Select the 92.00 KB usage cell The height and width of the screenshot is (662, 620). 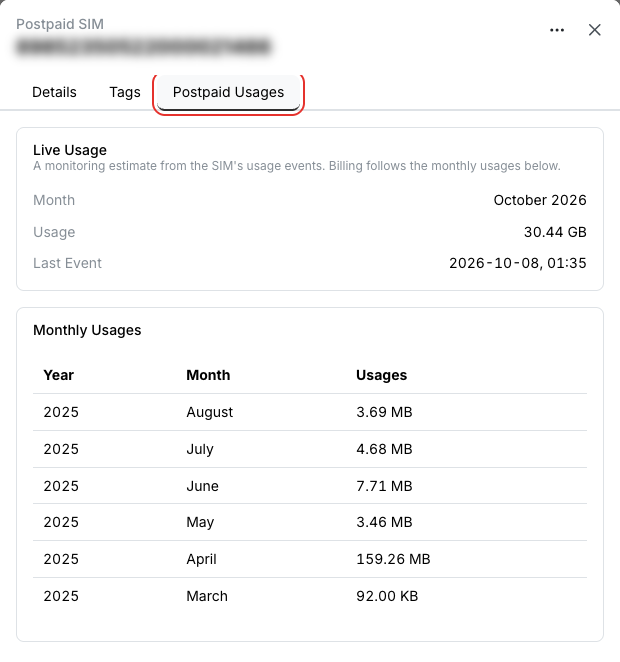[387, 596]
